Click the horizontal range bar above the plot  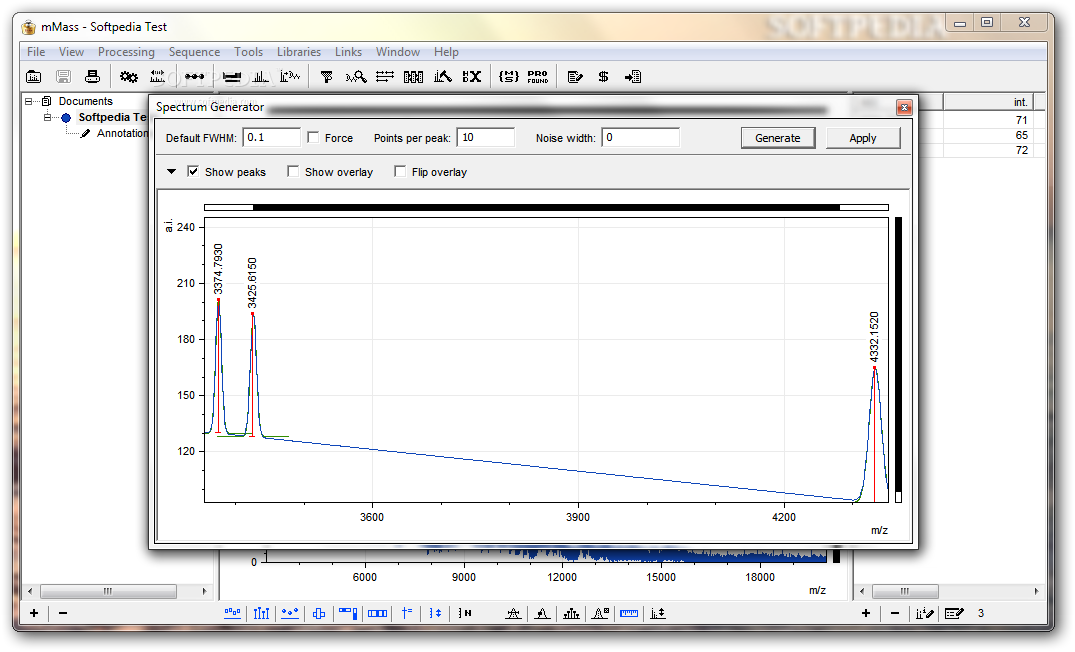546,207
